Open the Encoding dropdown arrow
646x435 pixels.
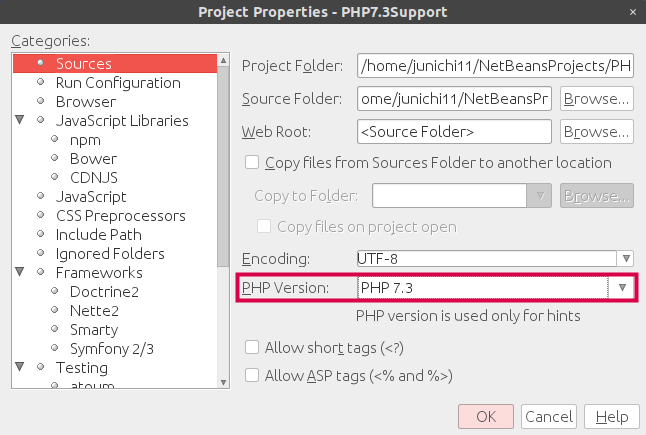pos(624,259)
